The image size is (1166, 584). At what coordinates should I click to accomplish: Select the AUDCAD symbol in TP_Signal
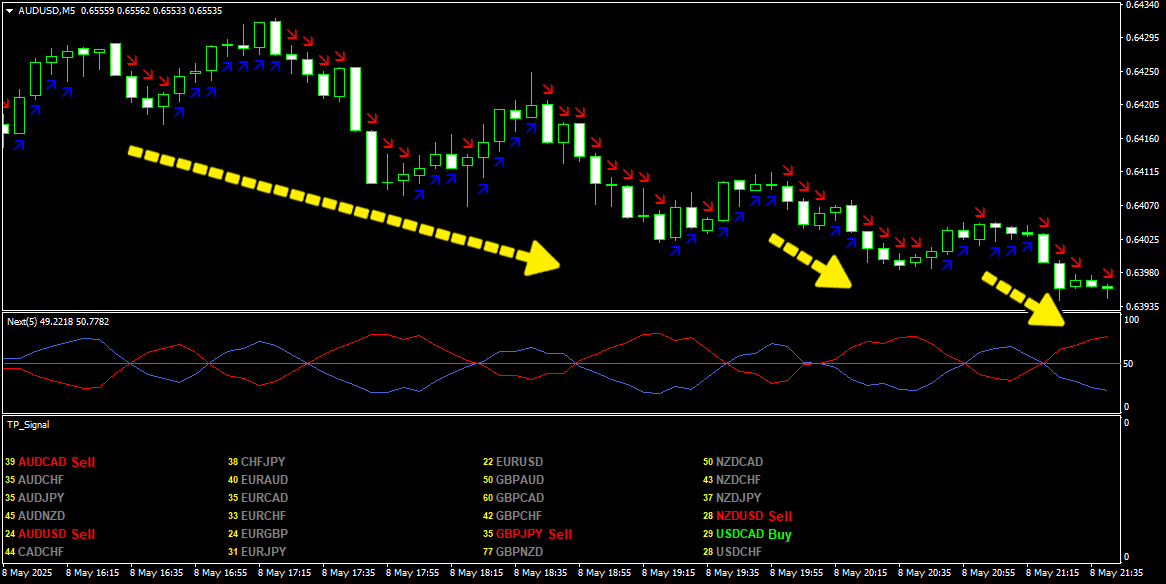tap(42, 462)
